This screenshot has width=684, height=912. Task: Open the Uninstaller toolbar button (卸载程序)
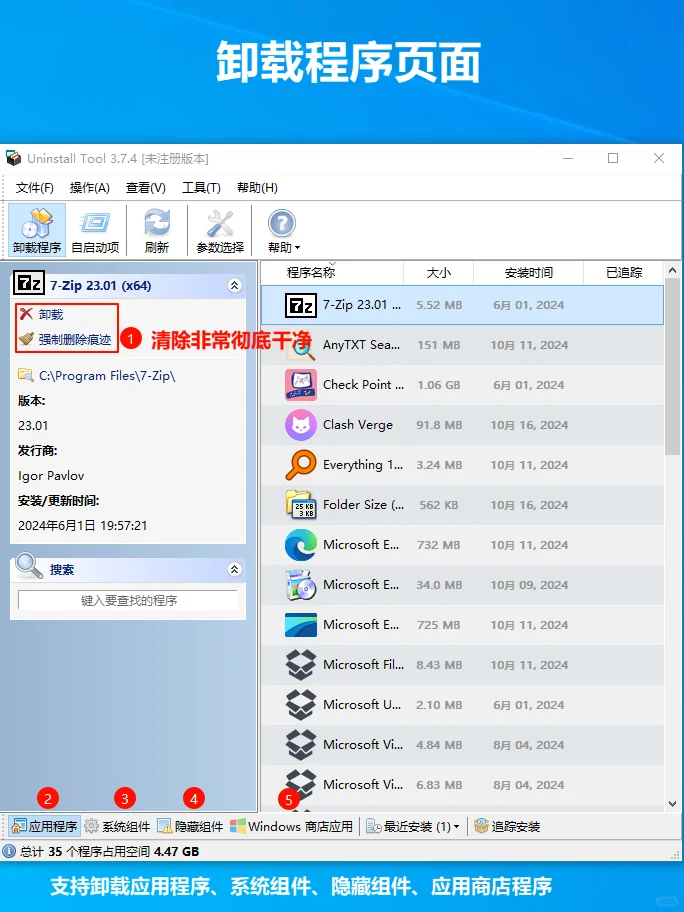coord(37,230)
